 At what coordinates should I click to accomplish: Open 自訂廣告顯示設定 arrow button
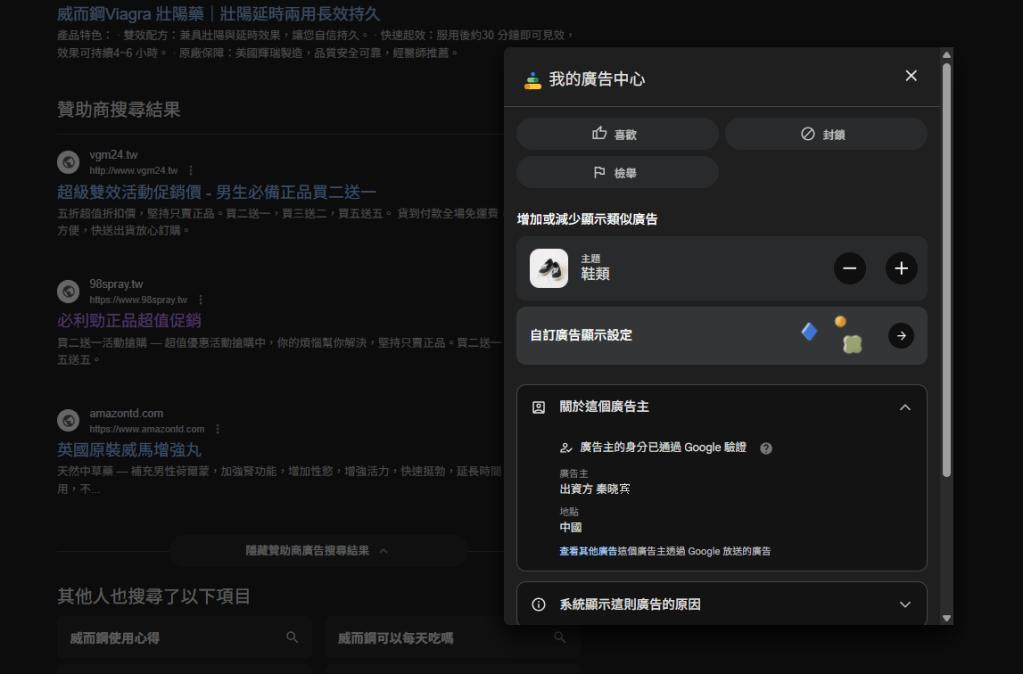[901, 336]
